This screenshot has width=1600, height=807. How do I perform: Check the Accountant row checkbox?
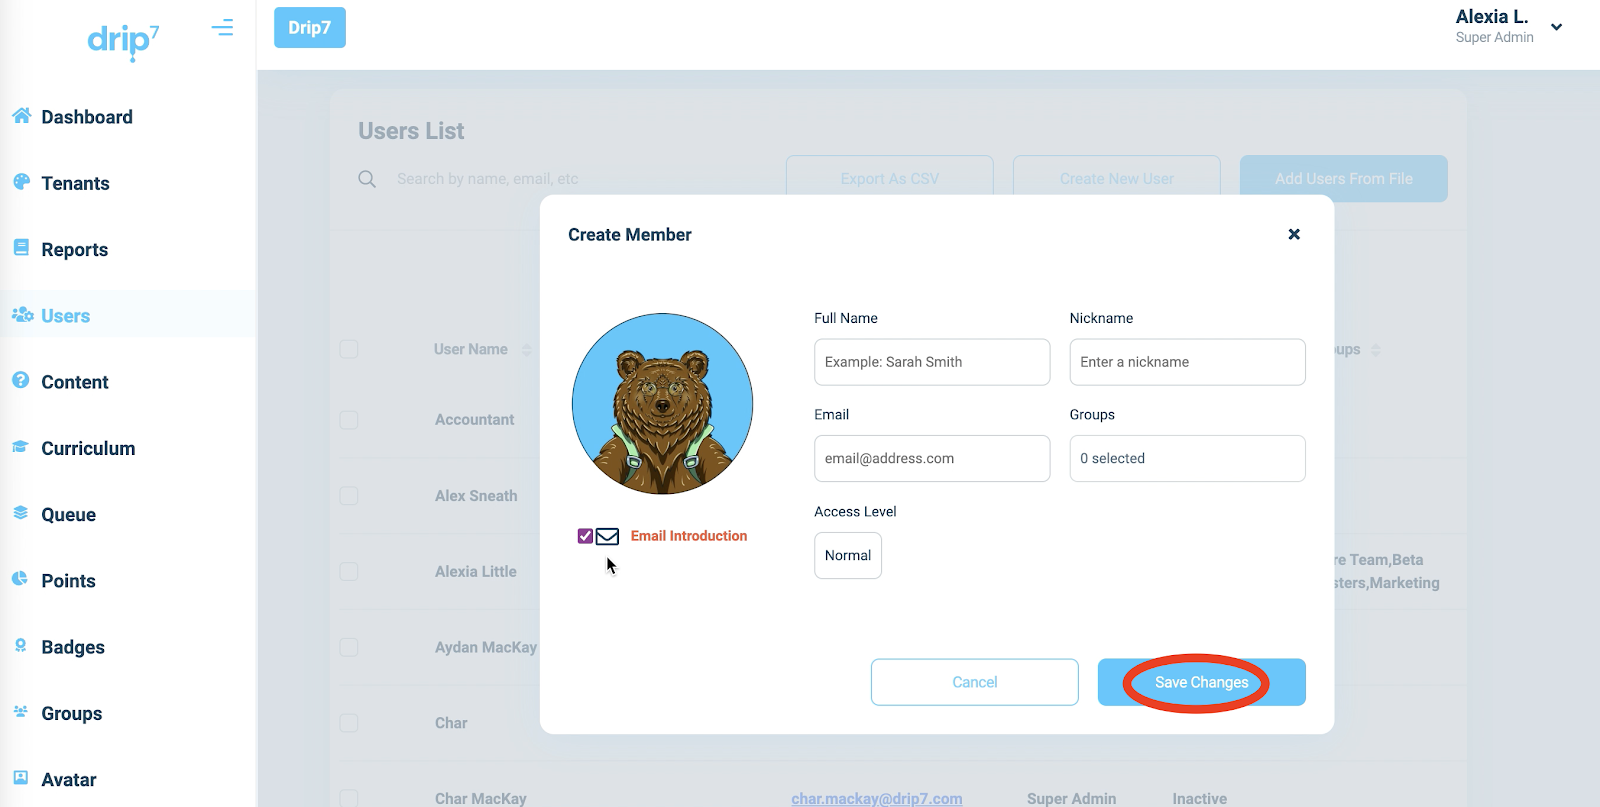click(349, 420)
